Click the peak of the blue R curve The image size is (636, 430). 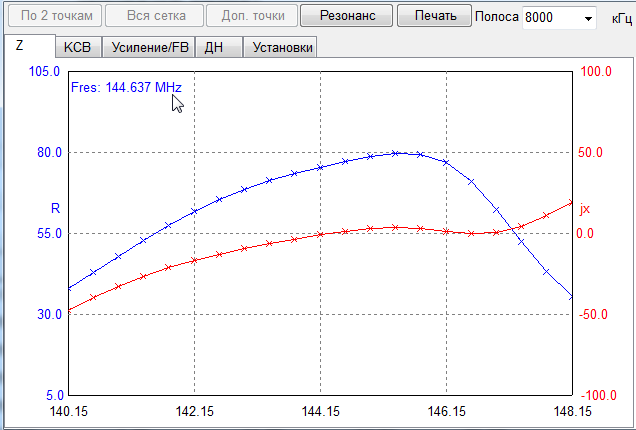(x=396, y=153)
